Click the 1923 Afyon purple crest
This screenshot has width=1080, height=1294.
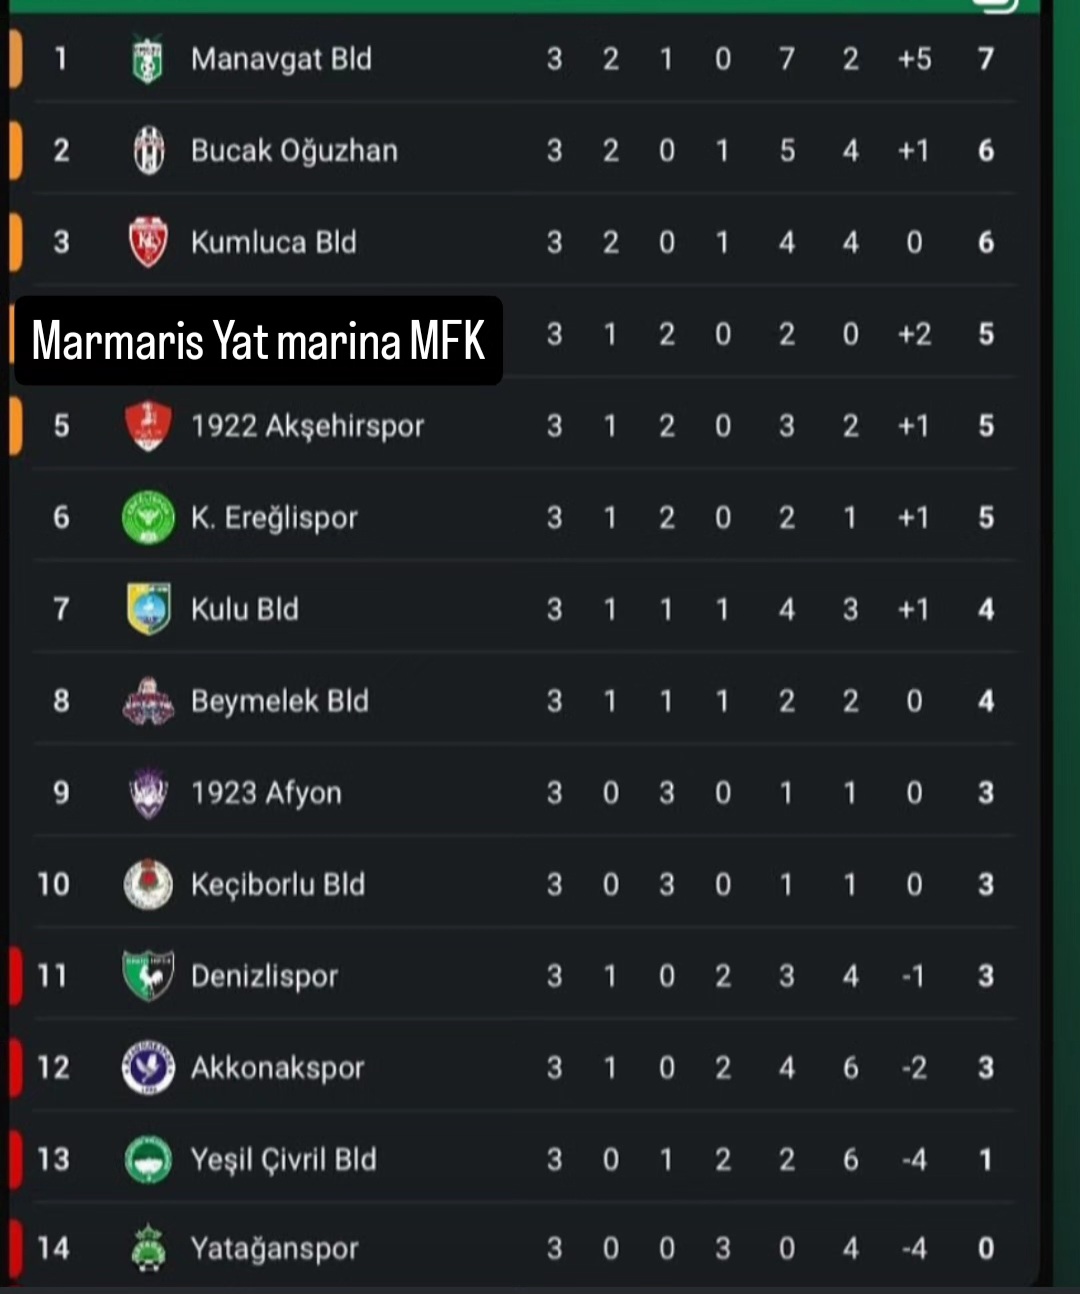[x=148, y=793]
